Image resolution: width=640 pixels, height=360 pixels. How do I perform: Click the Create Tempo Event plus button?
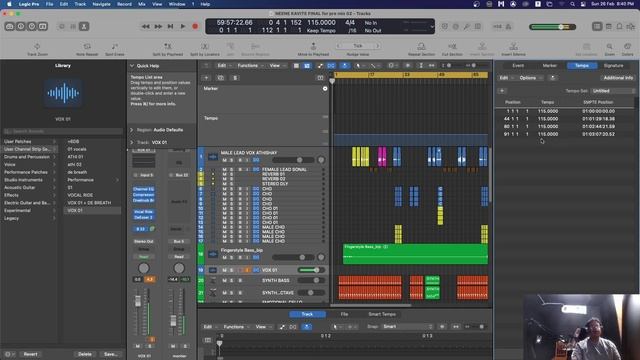coord(502,91)
